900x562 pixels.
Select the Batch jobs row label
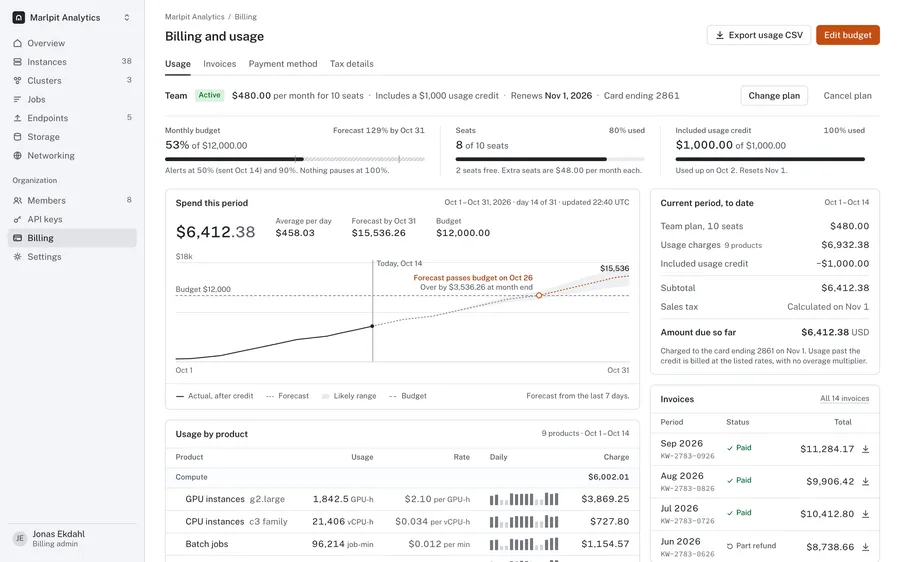[x=207, y=544]
